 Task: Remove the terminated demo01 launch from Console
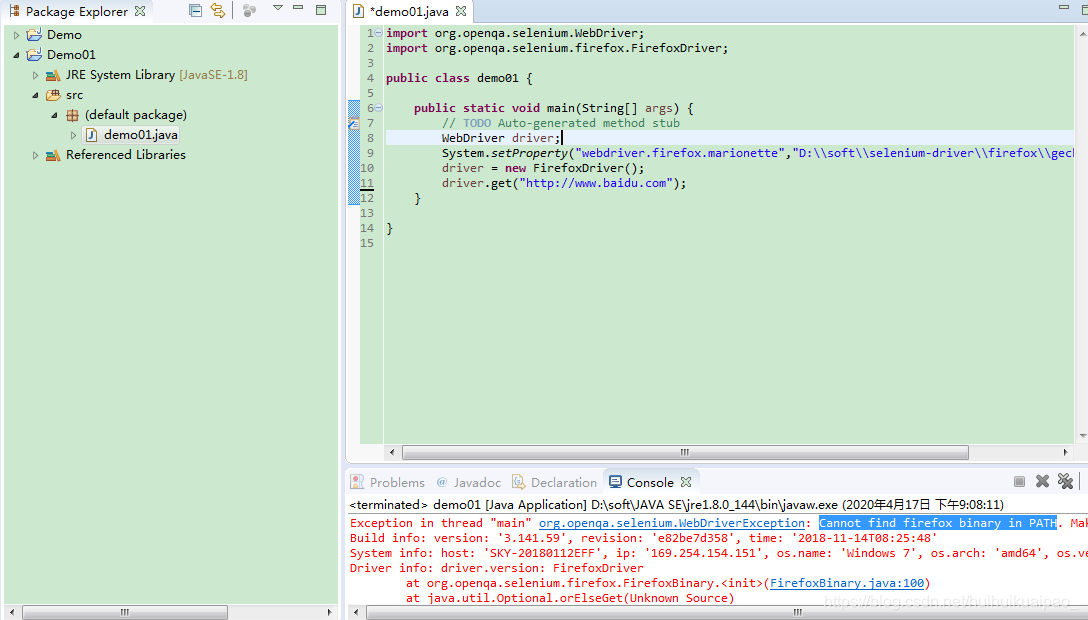pos(1042,482)
